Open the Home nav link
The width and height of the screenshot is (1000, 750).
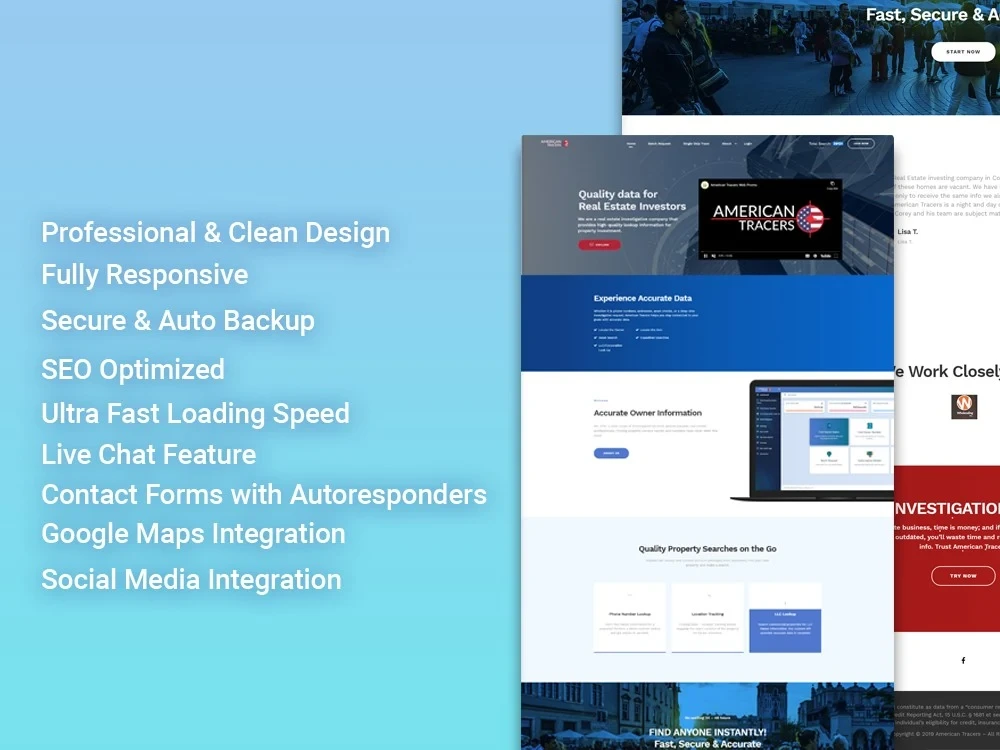[631, 143]
